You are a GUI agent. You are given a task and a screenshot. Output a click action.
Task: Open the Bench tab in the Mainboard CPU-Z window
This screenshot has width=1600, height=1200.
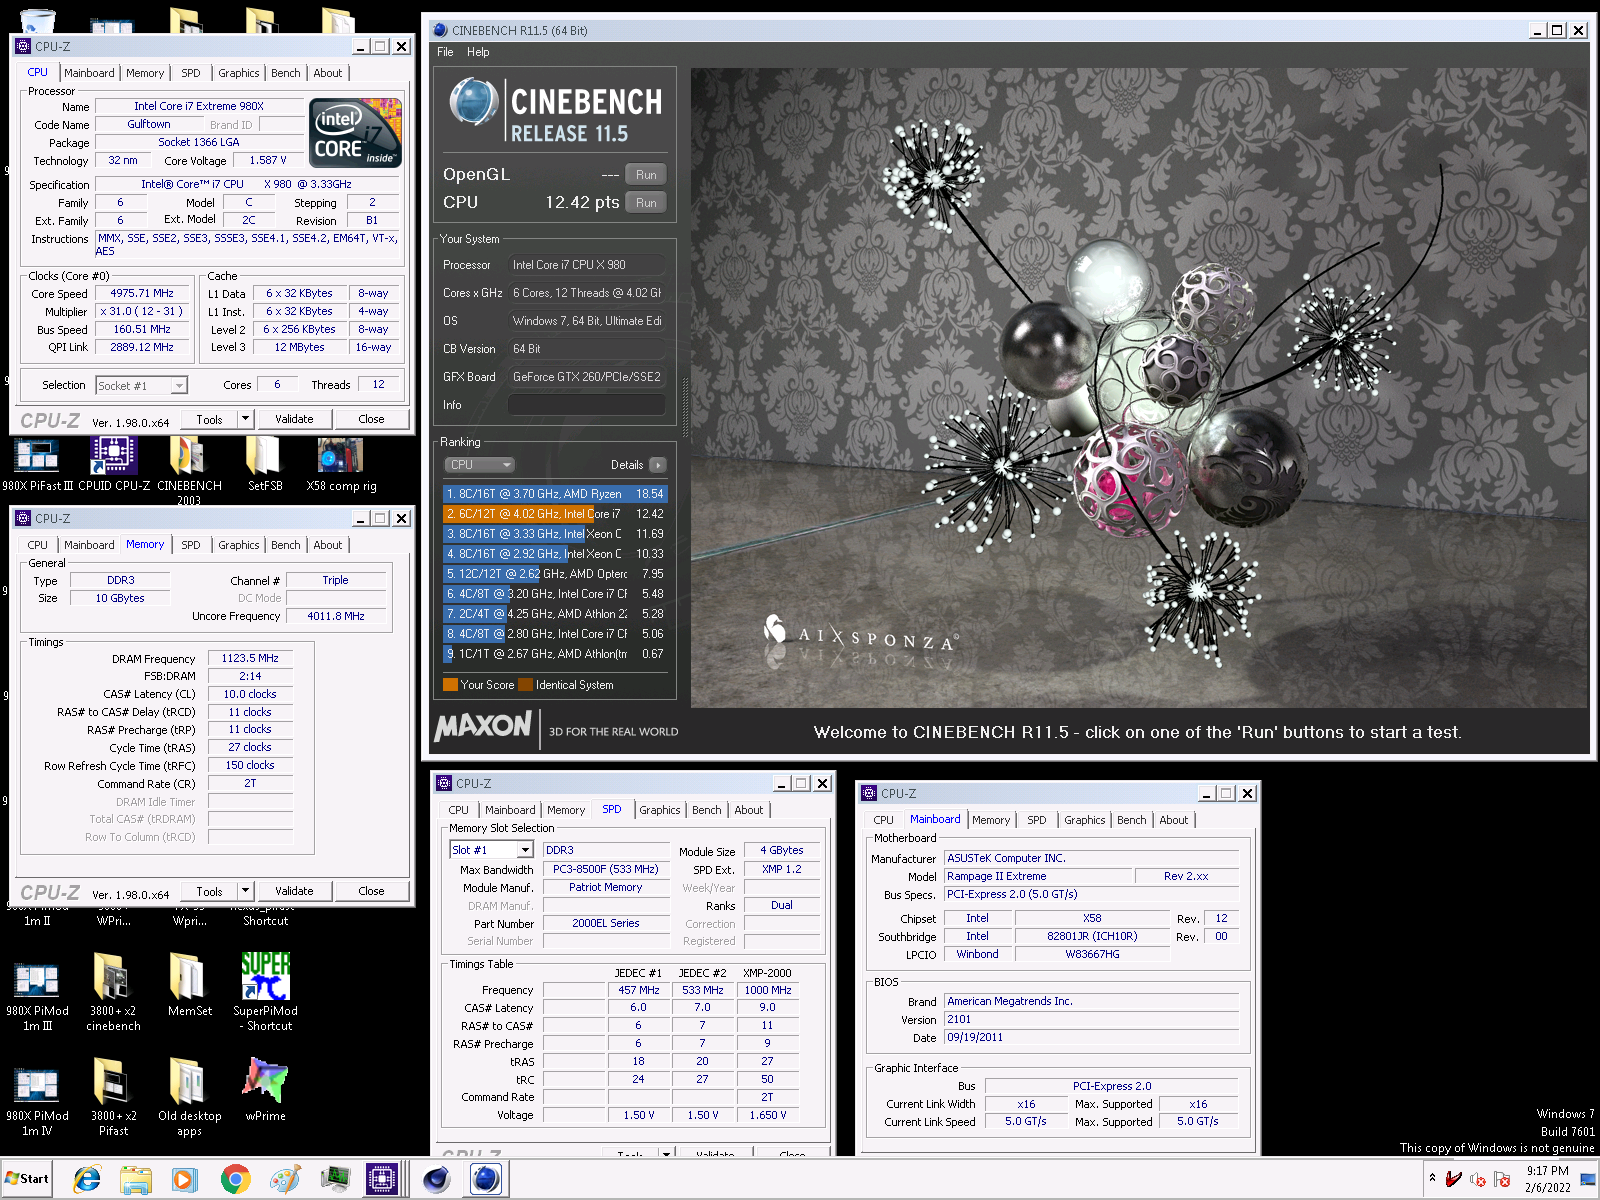tap(1131, 820)
